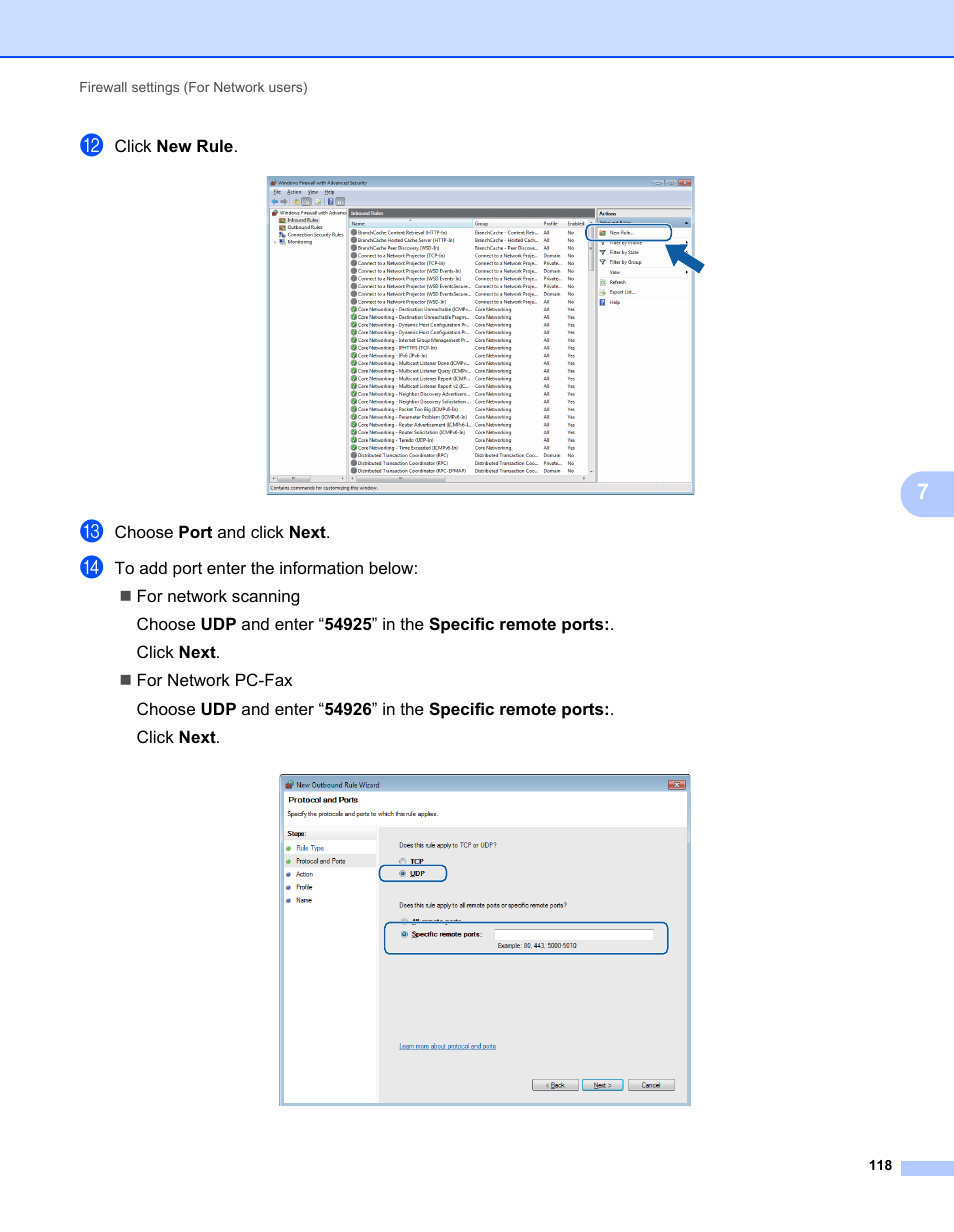
Task: Click the blue Help toolbar icon
Action: [x=330, y=202]
